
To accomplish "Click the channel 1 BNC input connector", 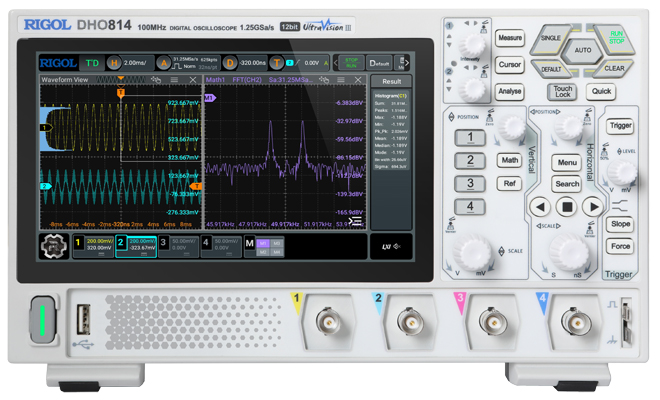I will [328, 323].
